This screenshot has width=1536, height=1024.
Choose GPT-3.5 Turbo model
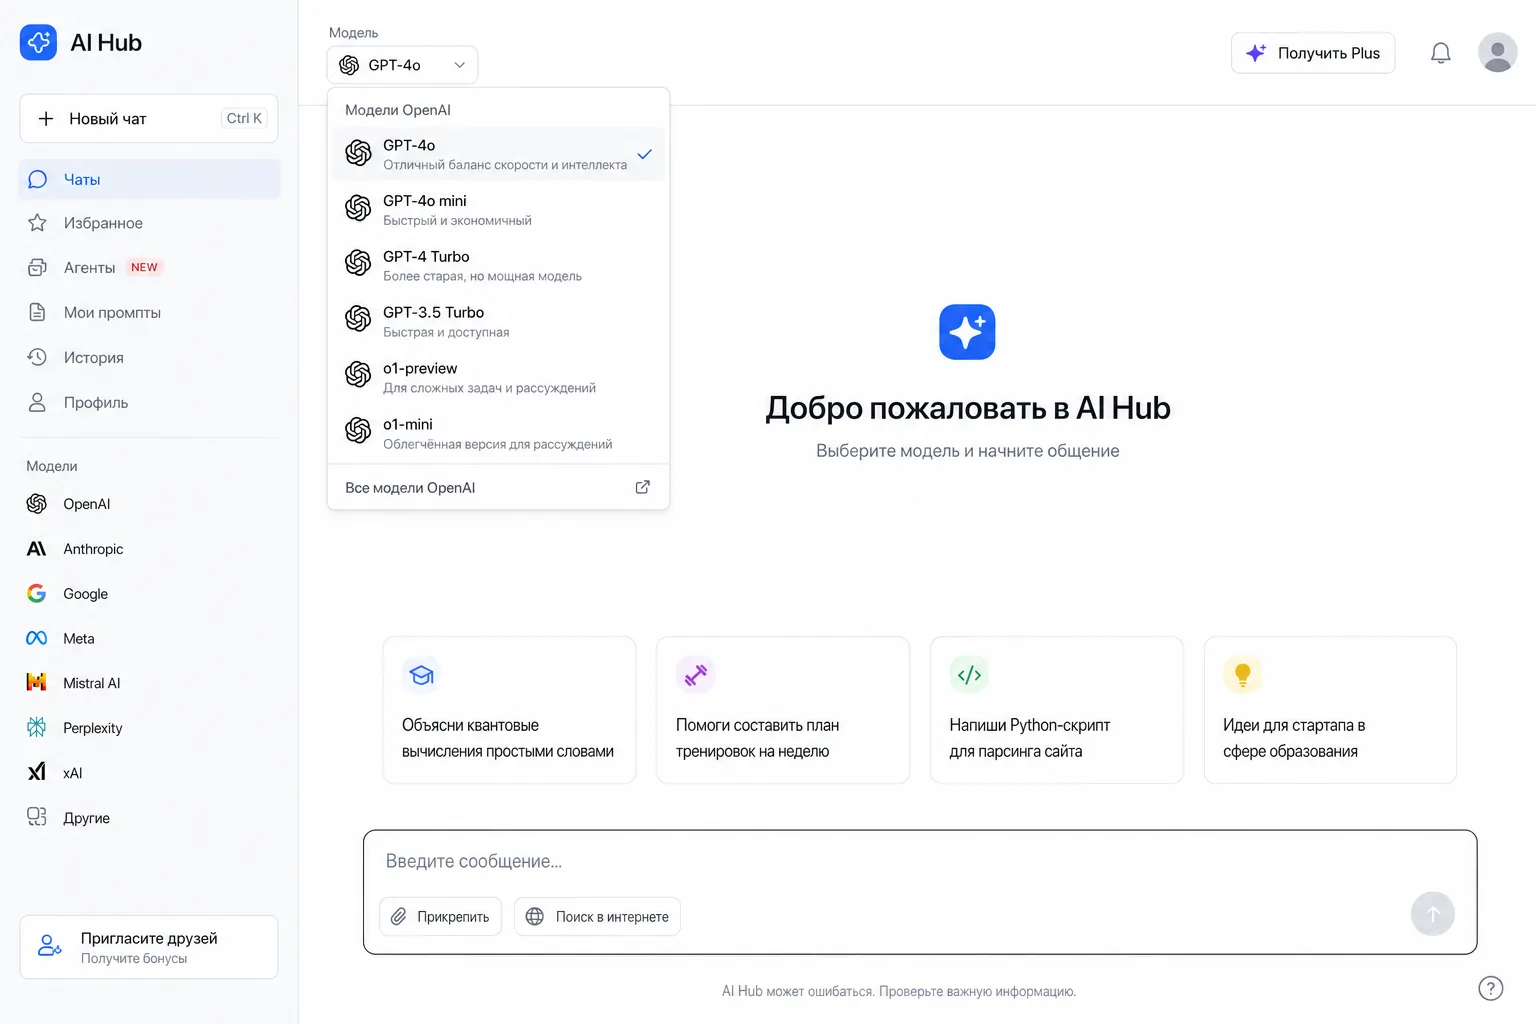[x=498, y=321]
